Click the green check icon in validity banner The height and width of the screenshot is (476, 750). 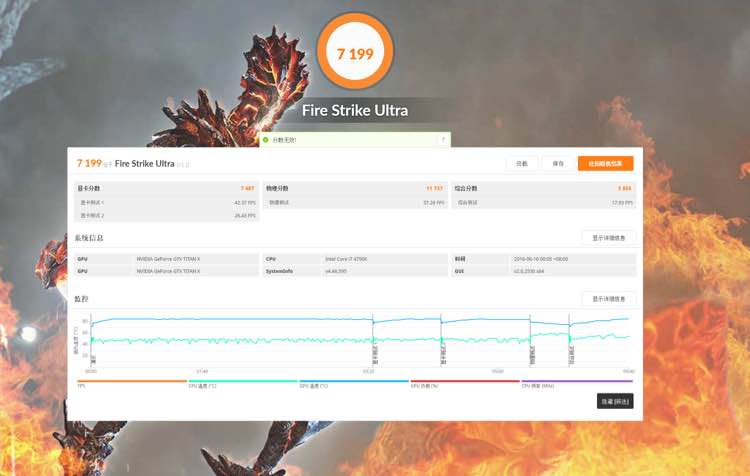266,140
